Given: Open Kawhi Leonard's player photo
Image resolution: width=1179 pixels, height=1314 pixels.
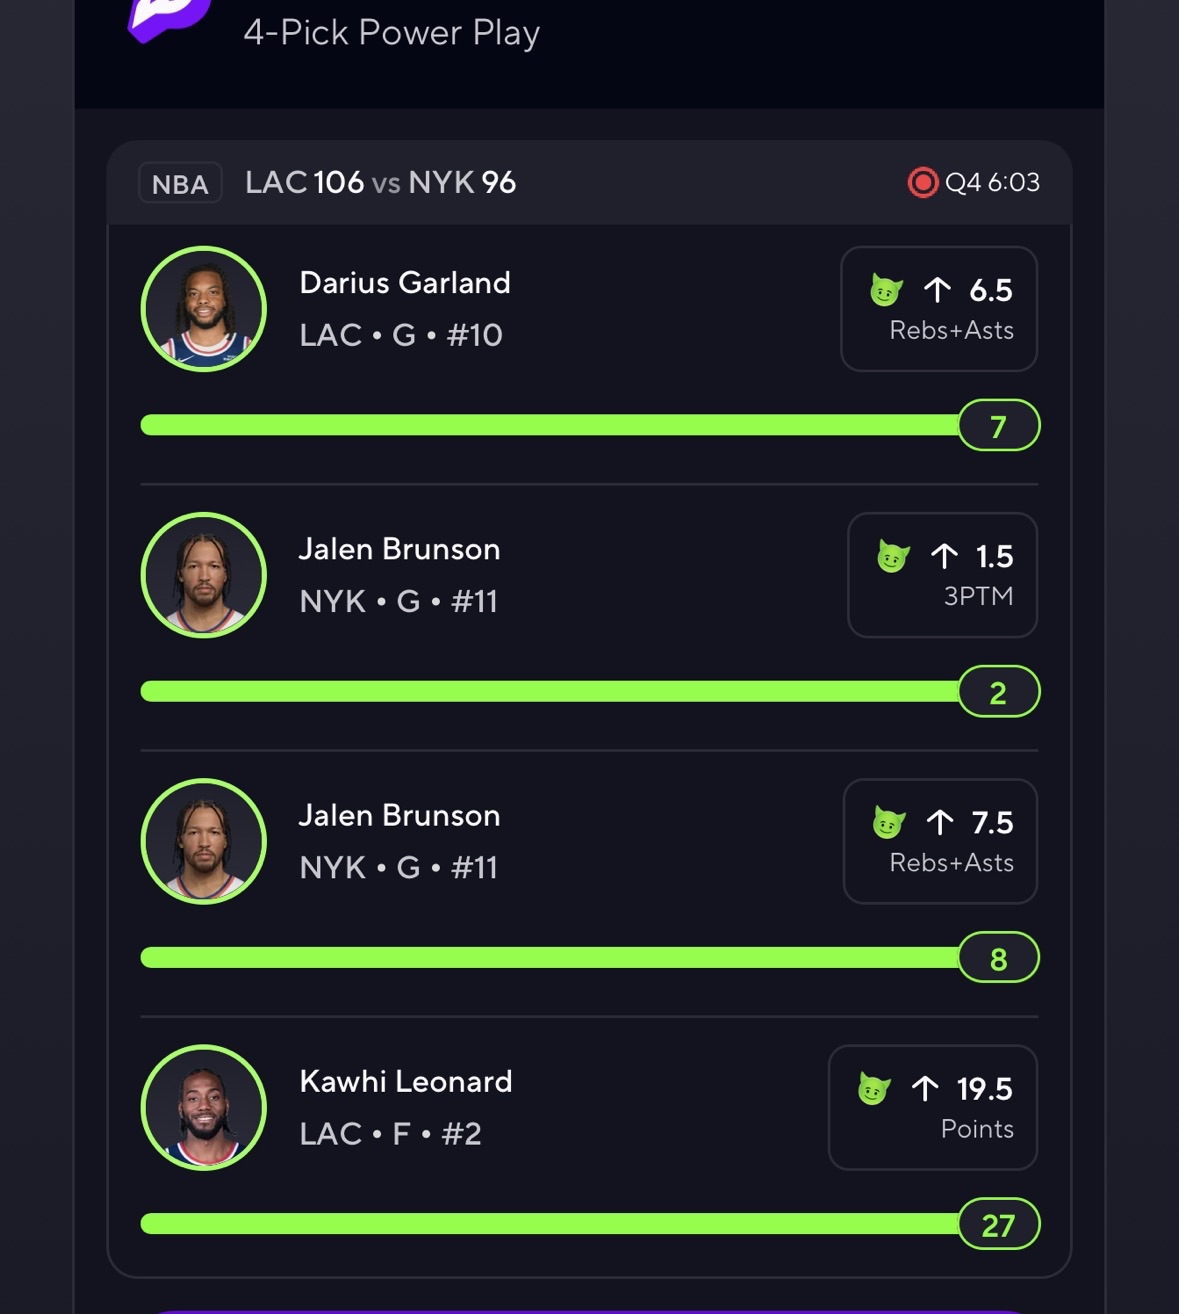Looking at the screenshot, I should click(204, 1107).
